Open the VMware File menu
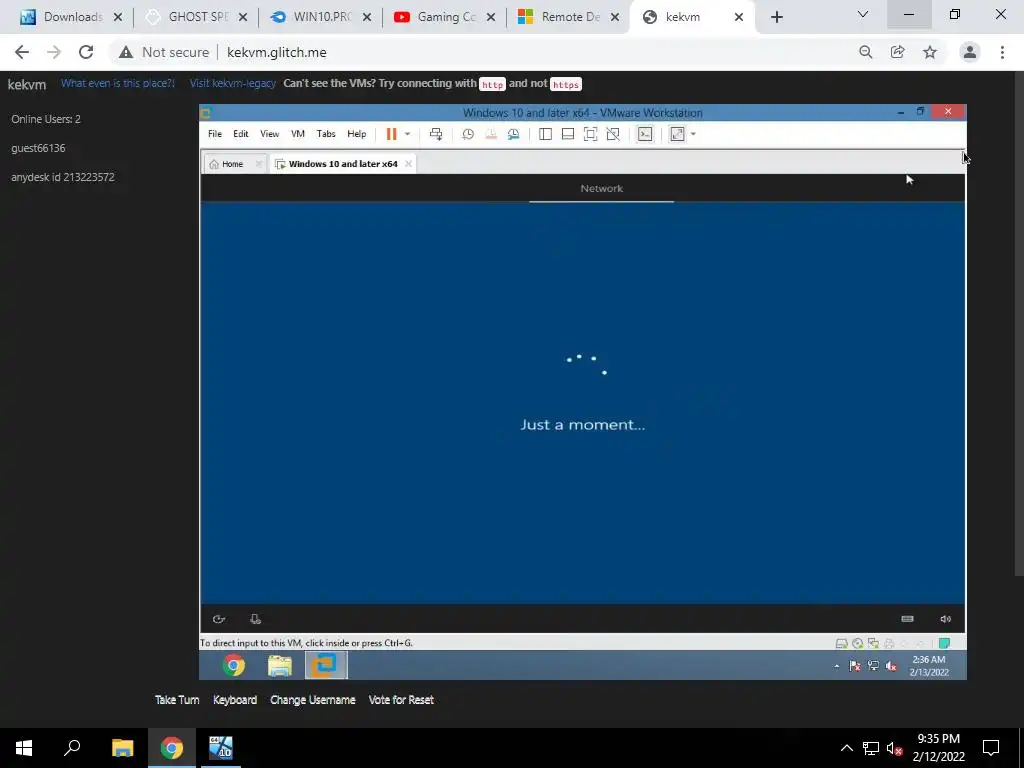Image resolution: width=1024 pixels, height=768 pixels. point(215,134)
